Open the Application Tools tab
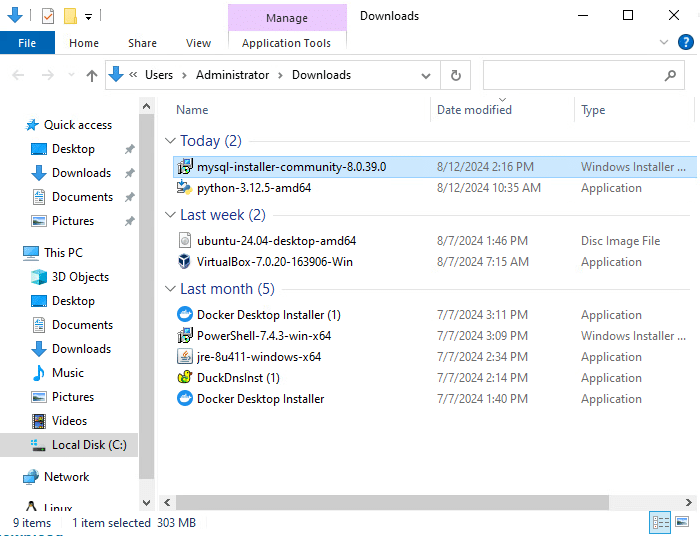 tap(287, 43)
